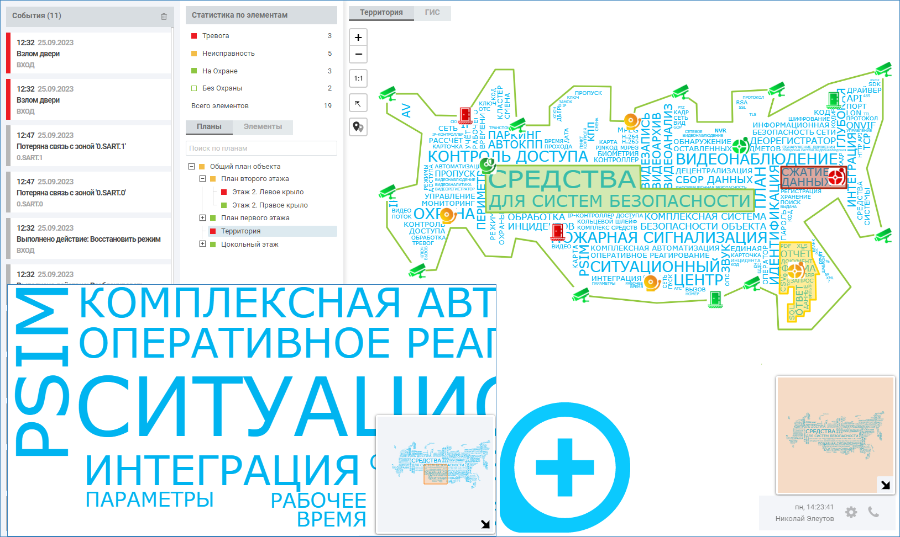This screenshot has height=537, width=900.
Task: Click orange Неисправность legend swatch
Action: (x=194, y=53)
